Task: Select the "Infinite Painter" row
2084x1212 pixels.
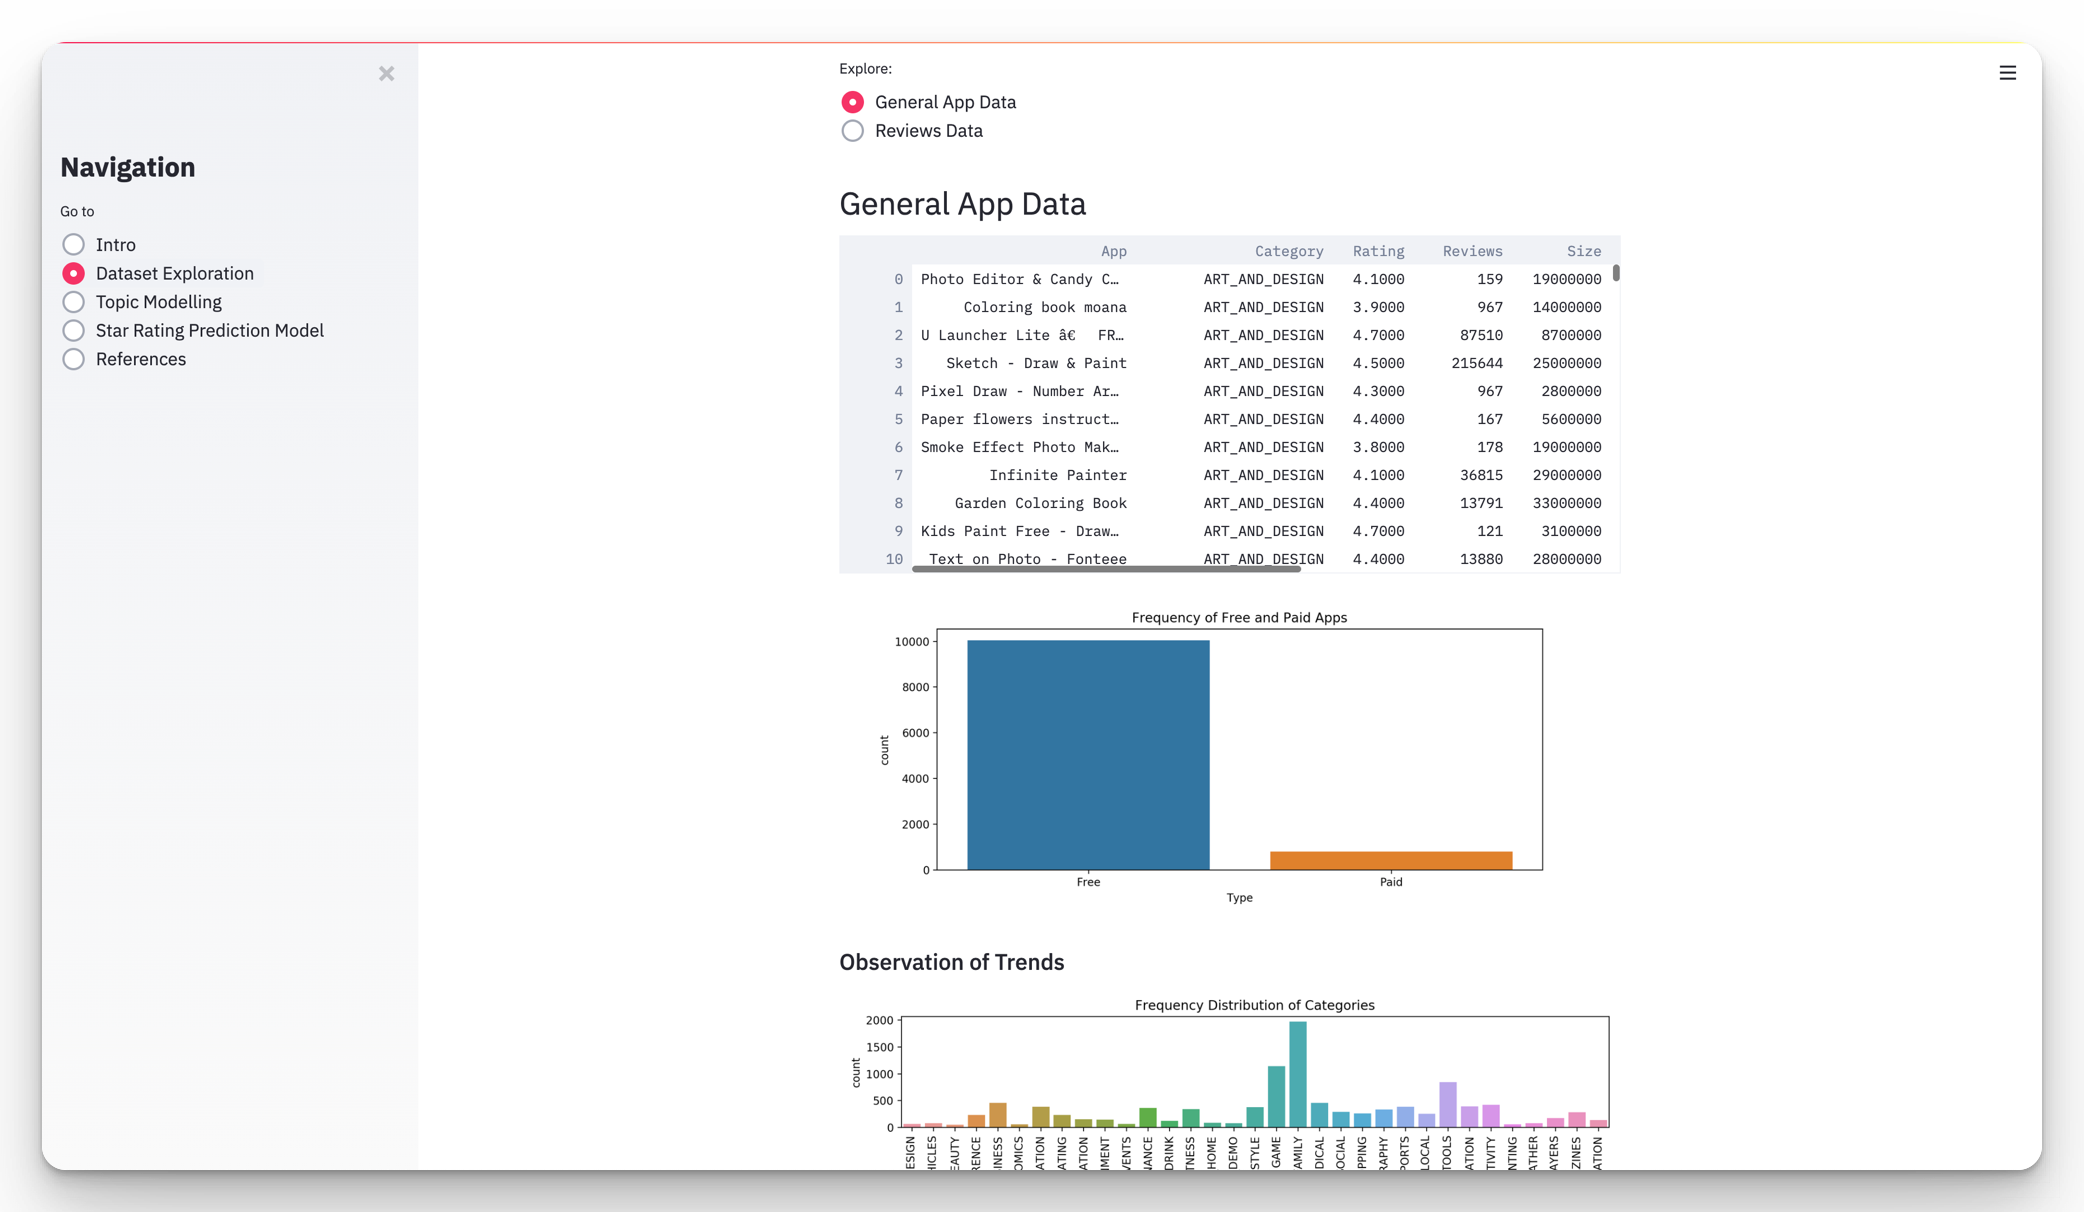Action: (x=1057, y=475)
